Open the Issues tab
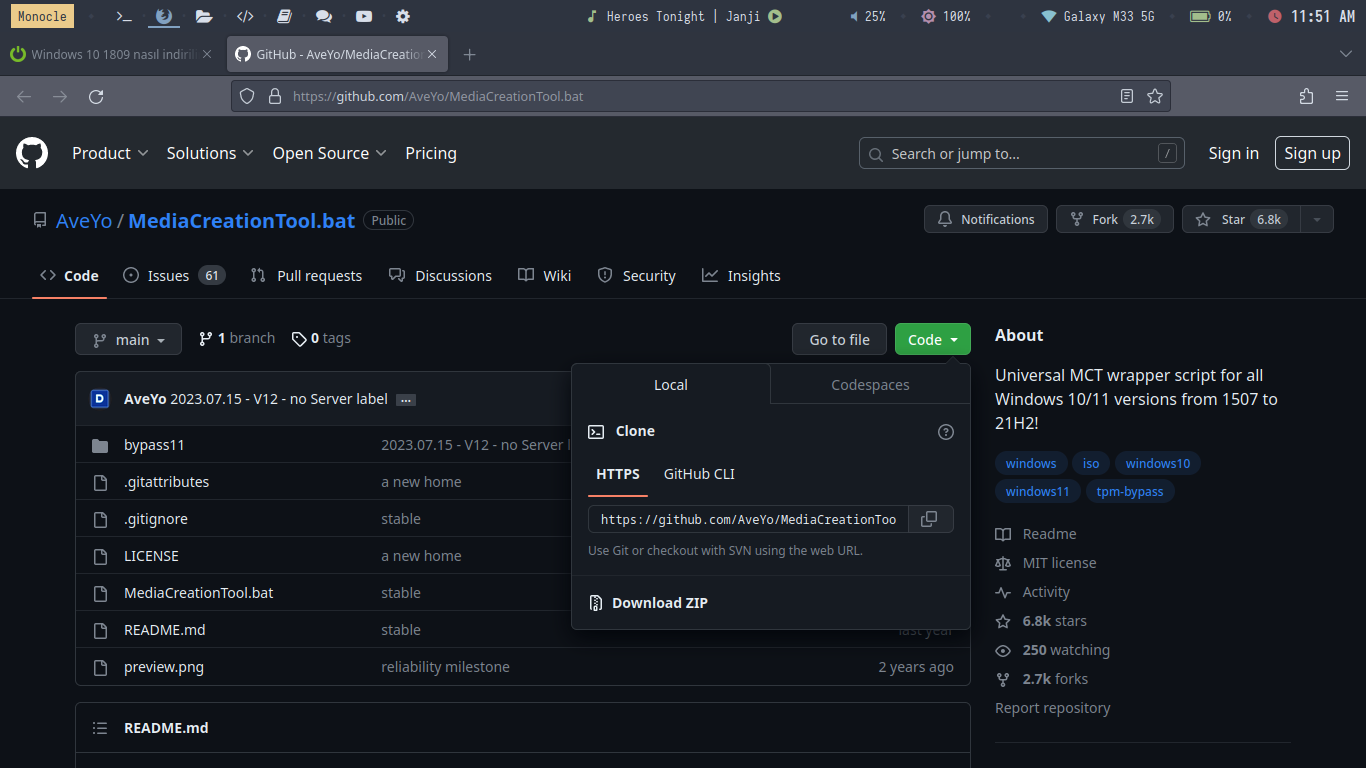Screen dimensions: 1366x768 point(174,276)
